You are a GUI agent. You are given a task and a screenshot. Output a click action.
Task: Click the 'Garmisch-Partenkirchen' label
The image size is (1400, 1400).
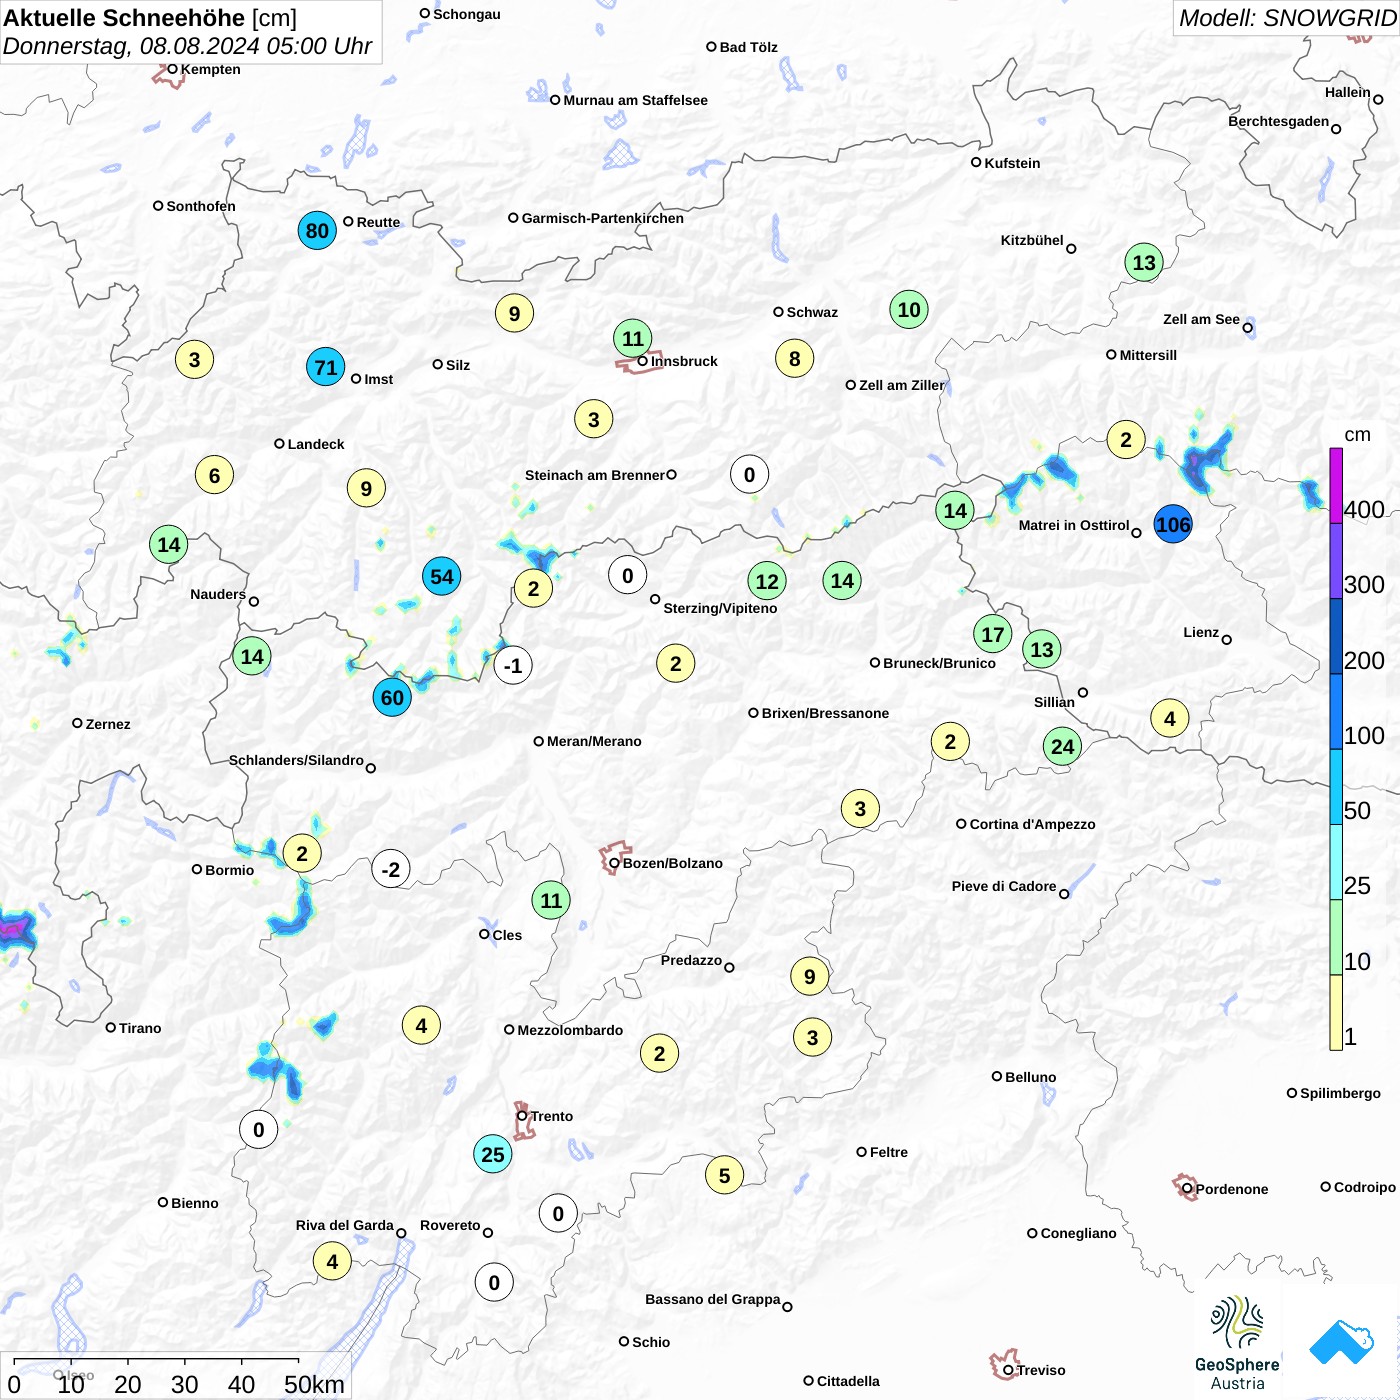tap(603, 218)
